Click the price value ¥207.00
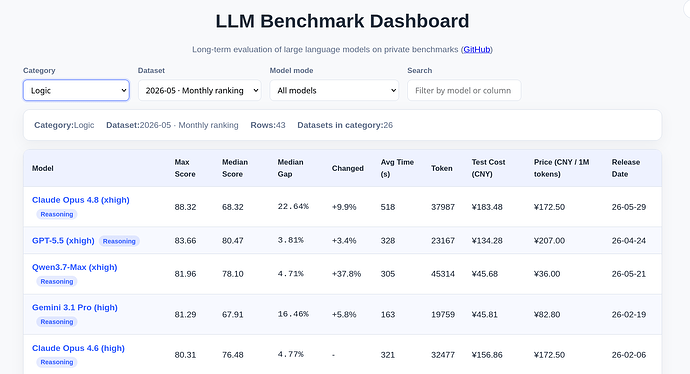The image size is (690, 374). [549, 241]
